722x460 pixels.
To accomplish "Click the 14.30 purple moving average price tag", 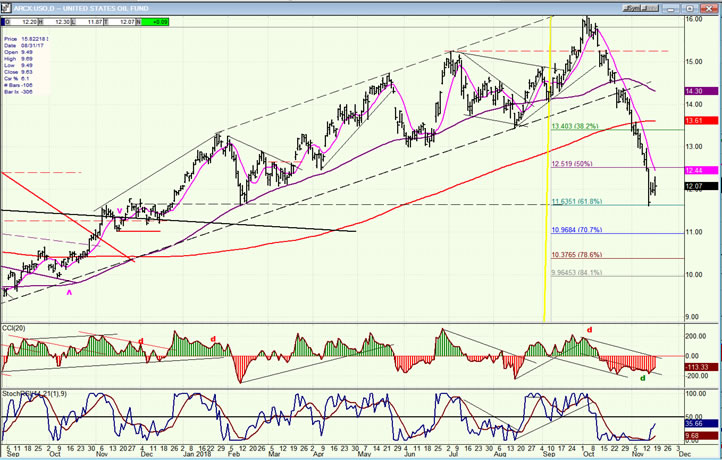I will pyautogui.click(x=701, y=92).
